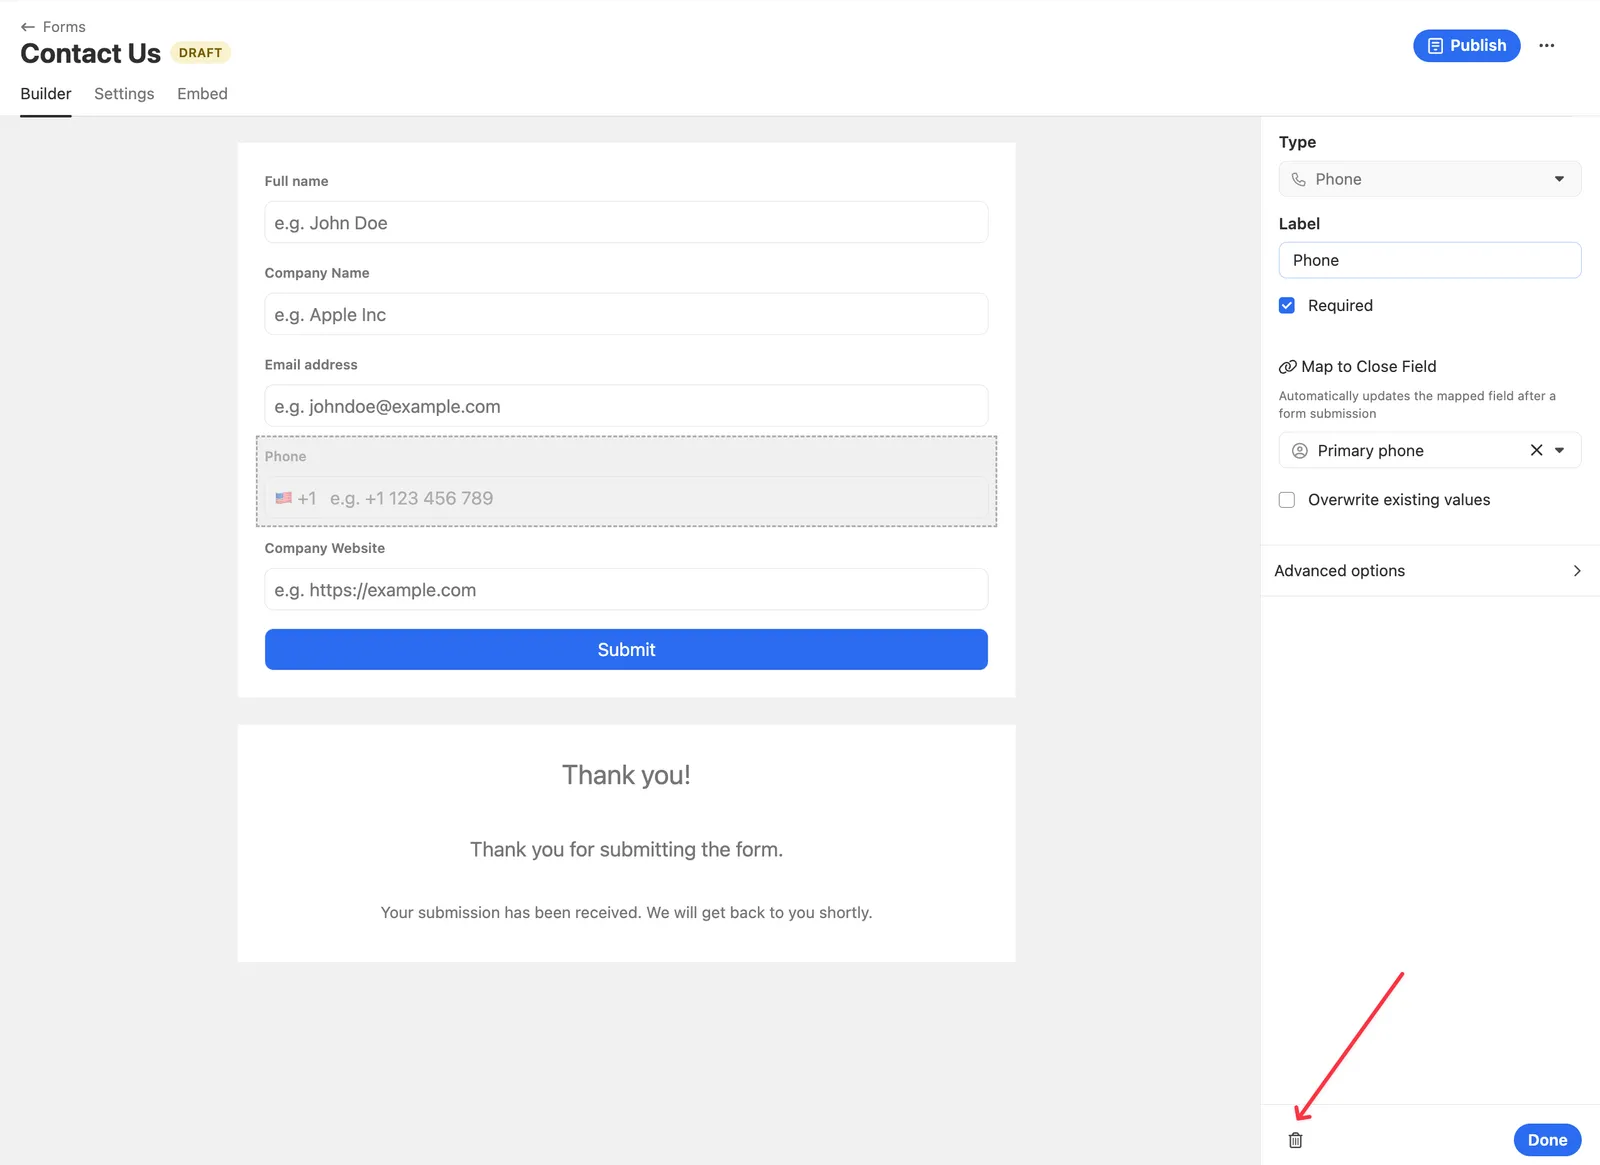Click the Thank you! heading
The image size is (1600, 1165).
click(626, 775)
